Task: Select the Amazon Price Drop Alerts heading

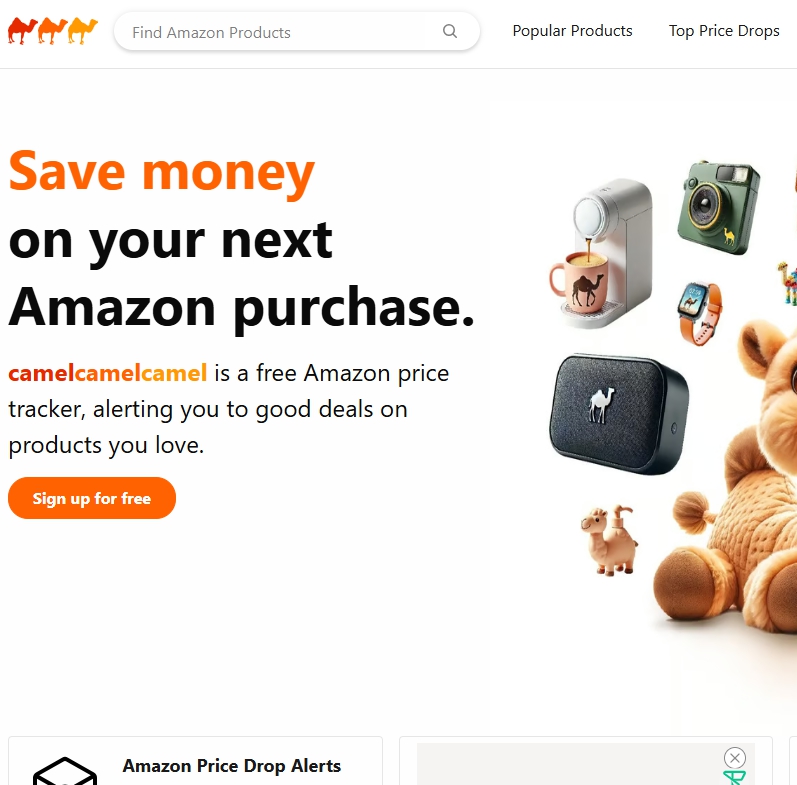Action: click(x=231, y=766)
